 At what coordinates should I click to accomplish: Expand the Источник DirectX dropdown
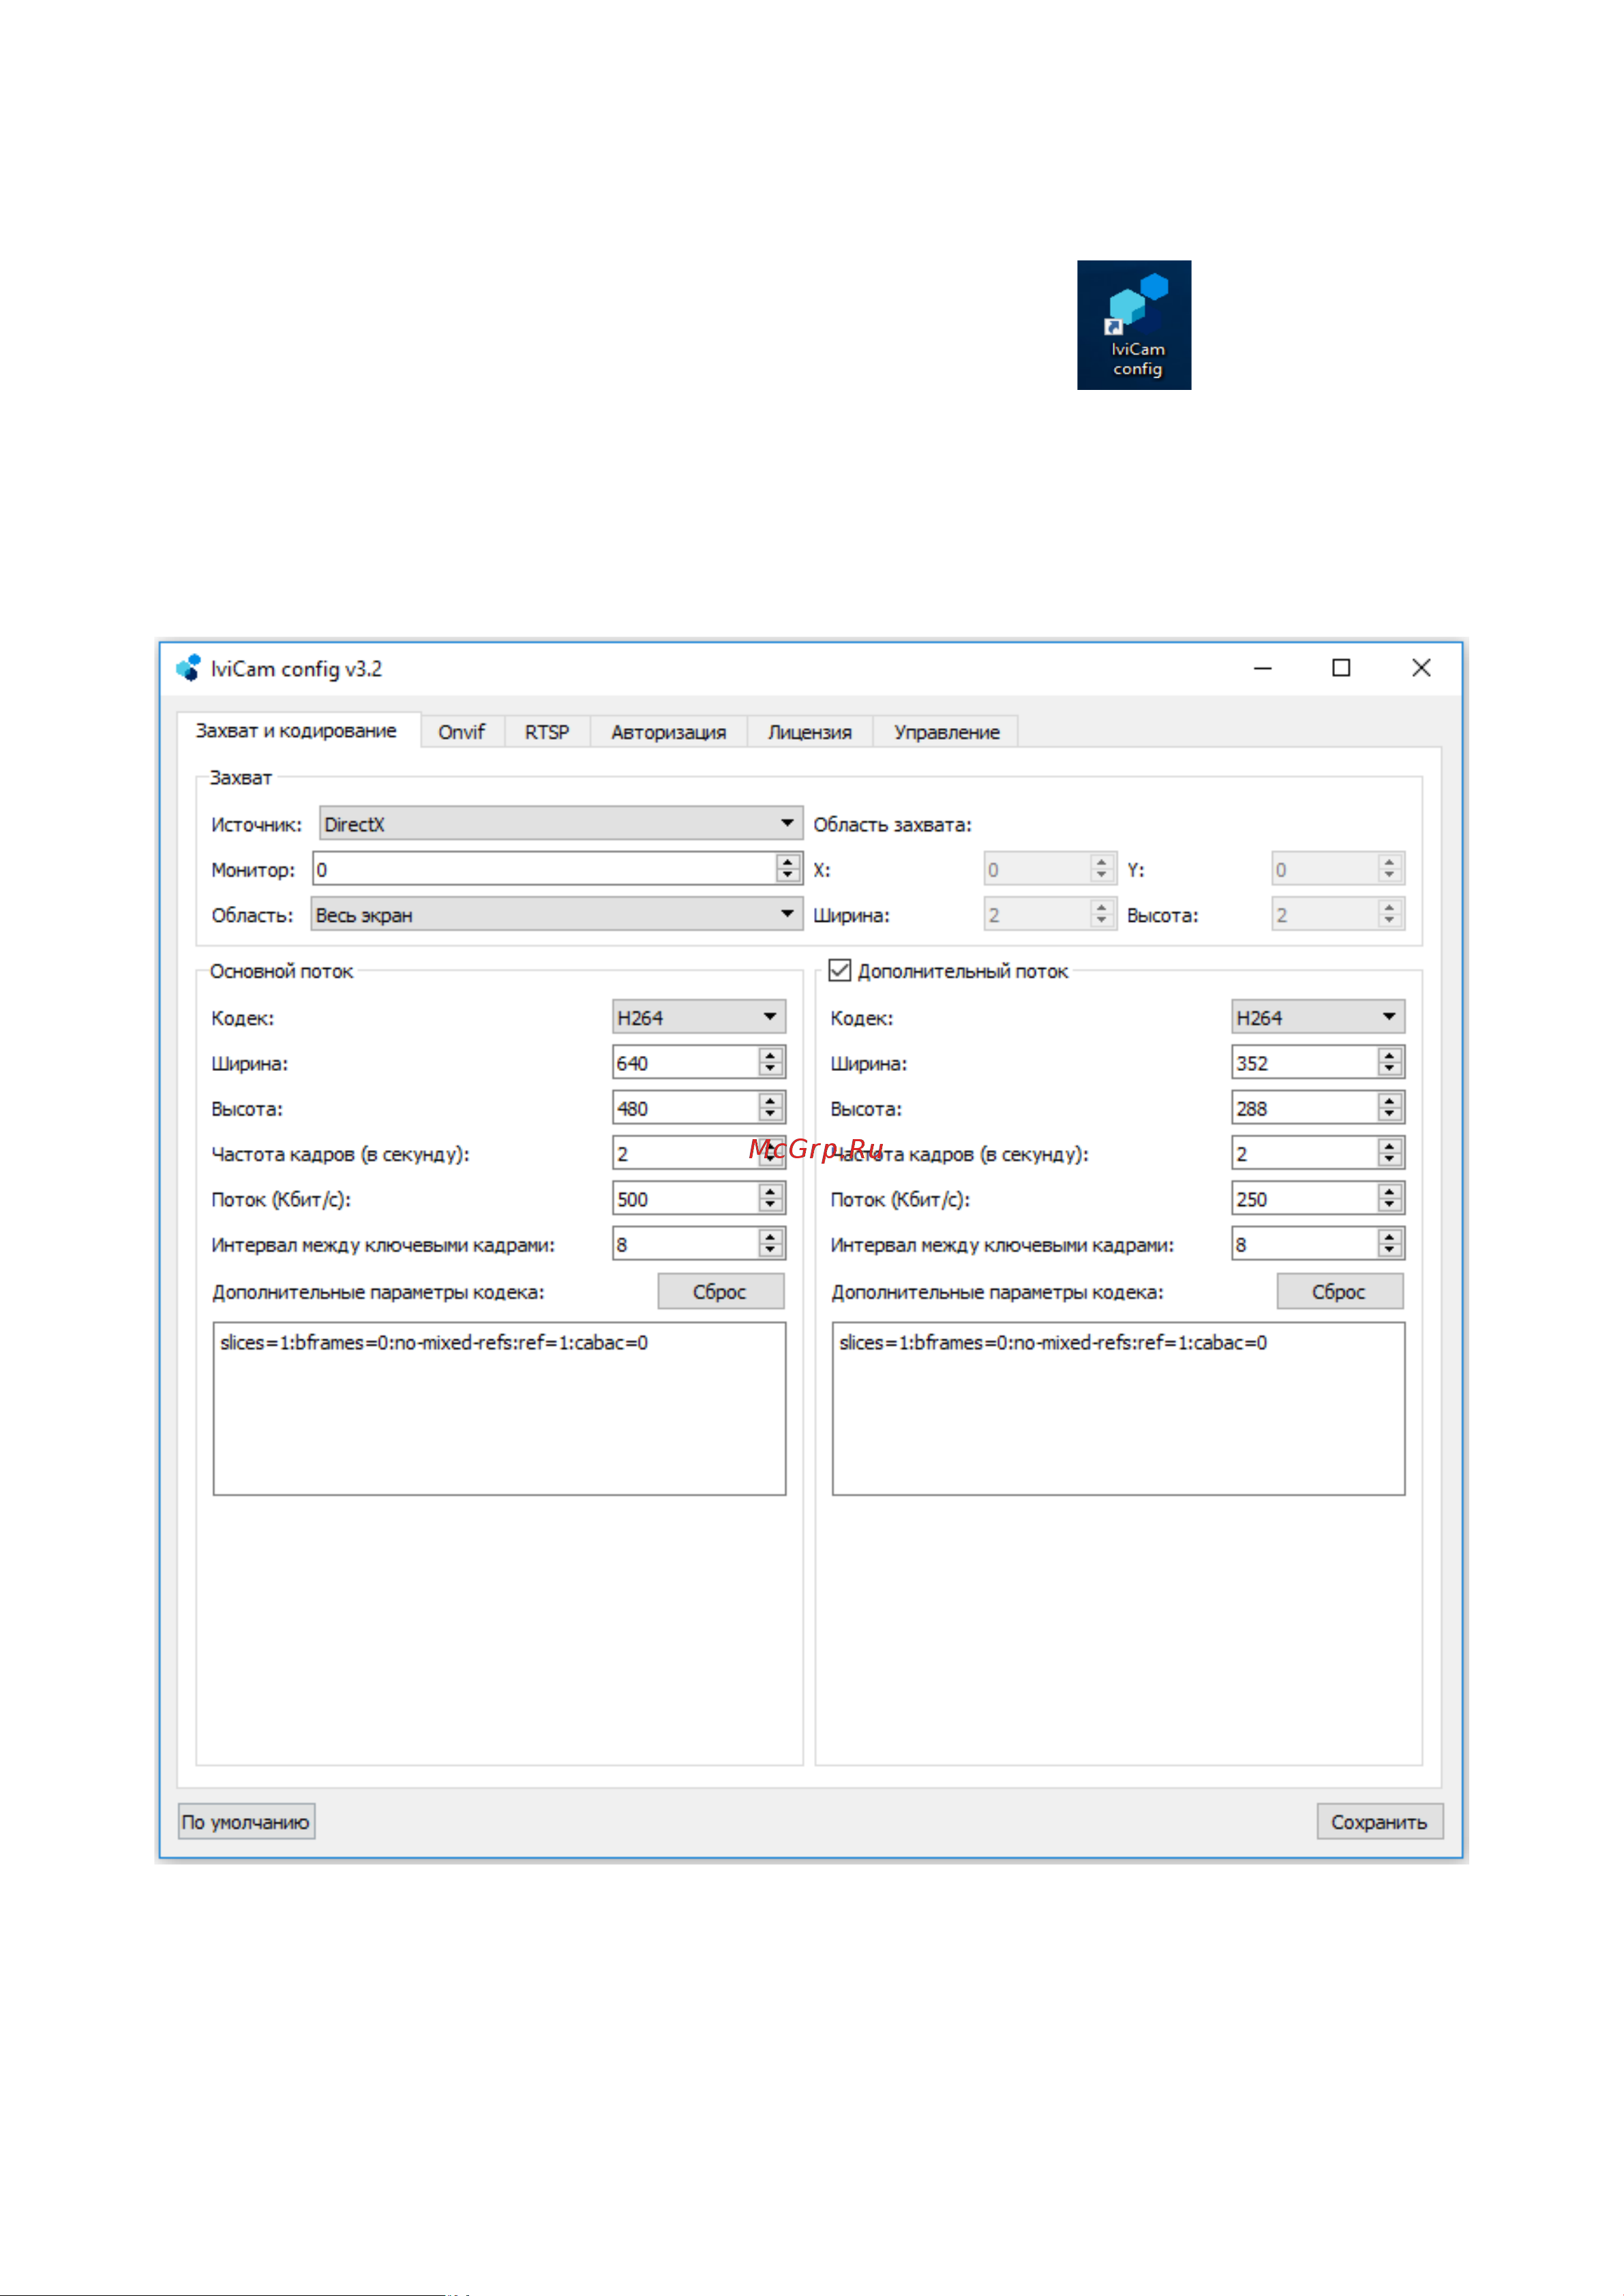coord(561,824)
